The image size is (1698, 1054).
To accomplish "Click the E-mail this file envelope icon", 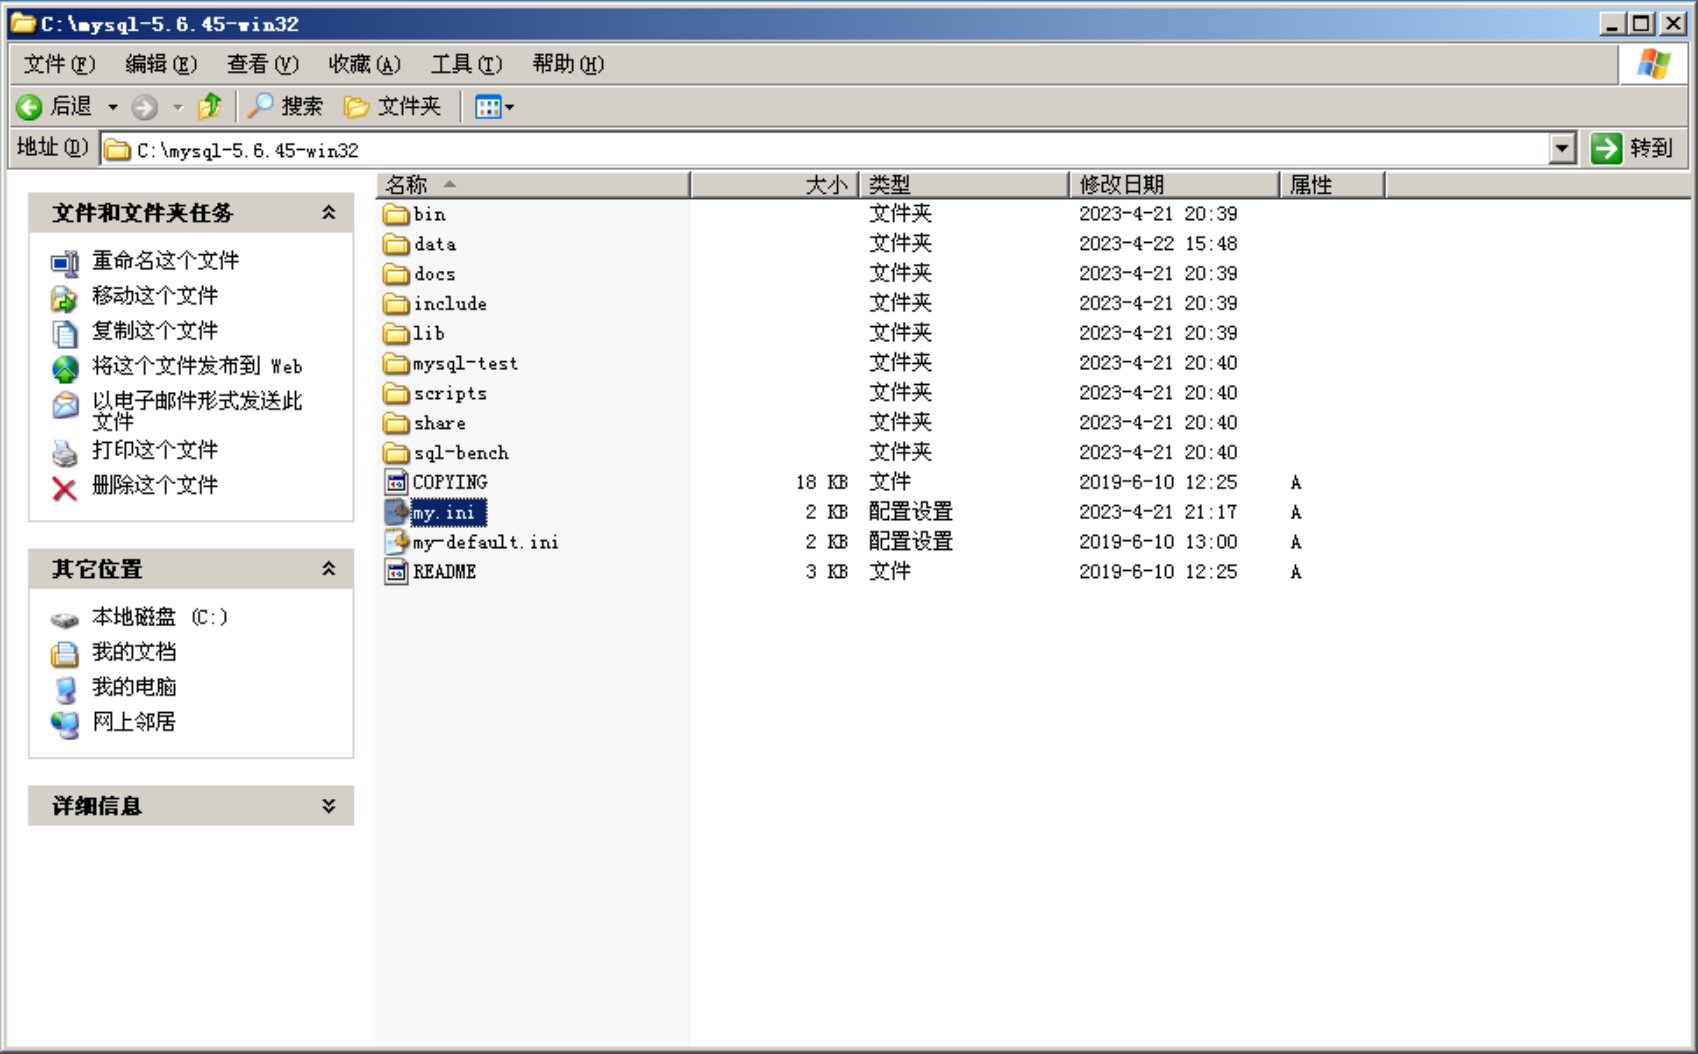I will (64, 405).
